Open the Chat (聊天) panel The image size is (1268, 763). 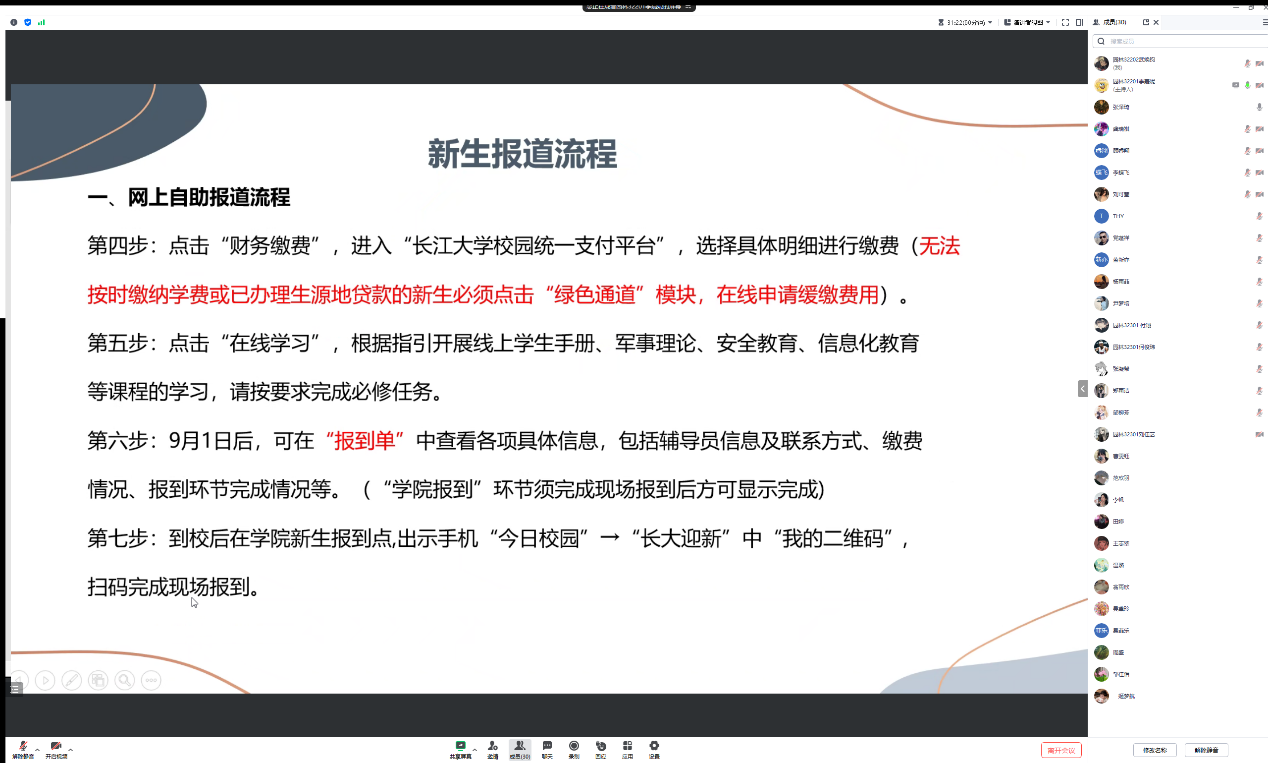(547, 749)
